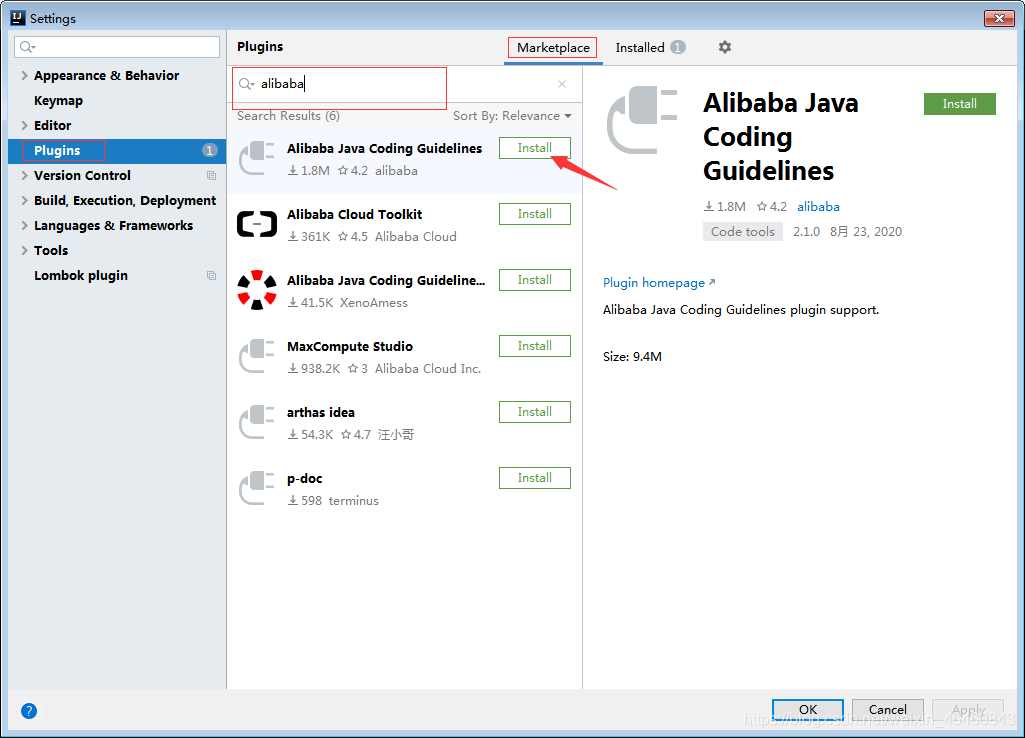Screen dimensions: 1025x738
Task: Install Alibaba Java Coding Guidelines from the details pane
Action: point(958,103)
